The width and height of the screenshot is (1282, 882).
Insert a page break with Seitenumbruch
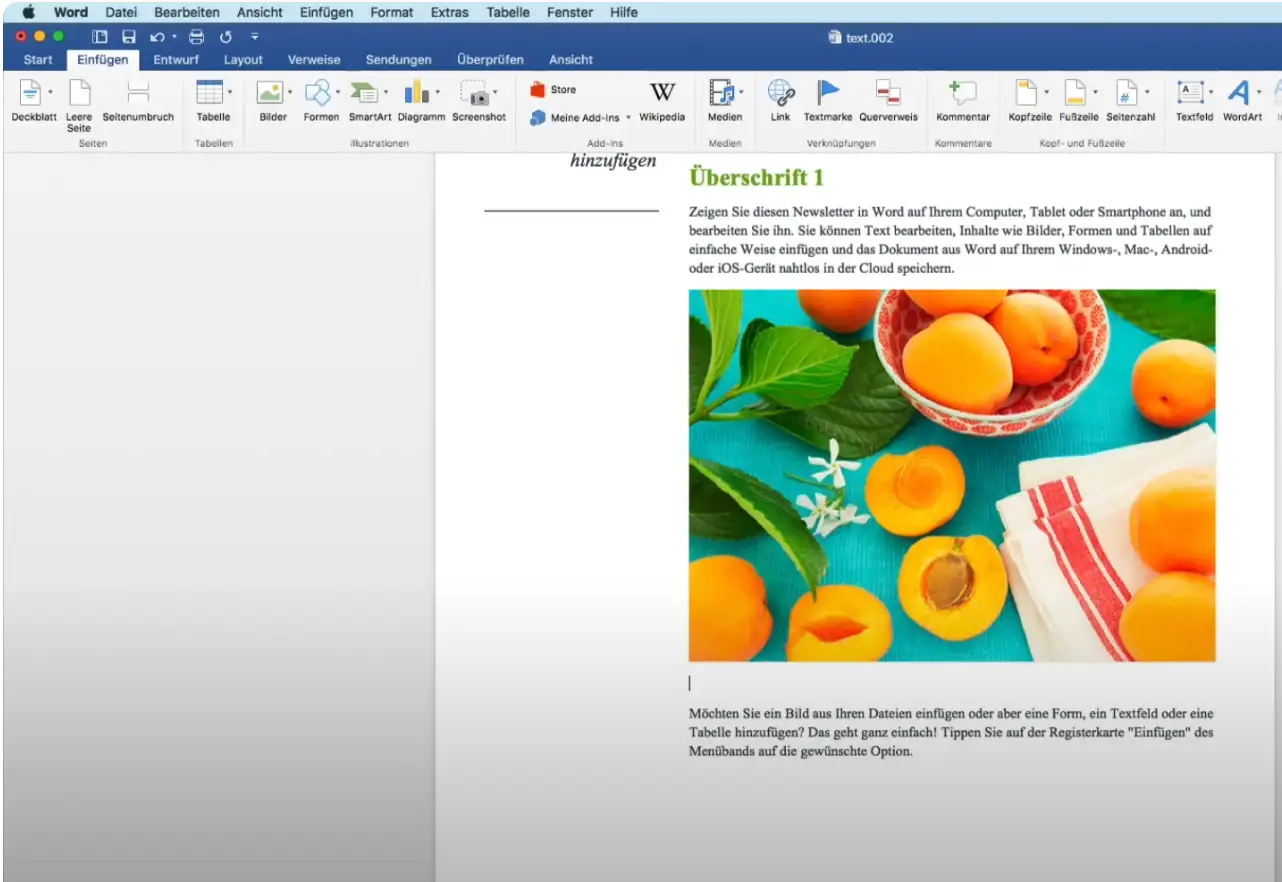[x=138, y=94]
